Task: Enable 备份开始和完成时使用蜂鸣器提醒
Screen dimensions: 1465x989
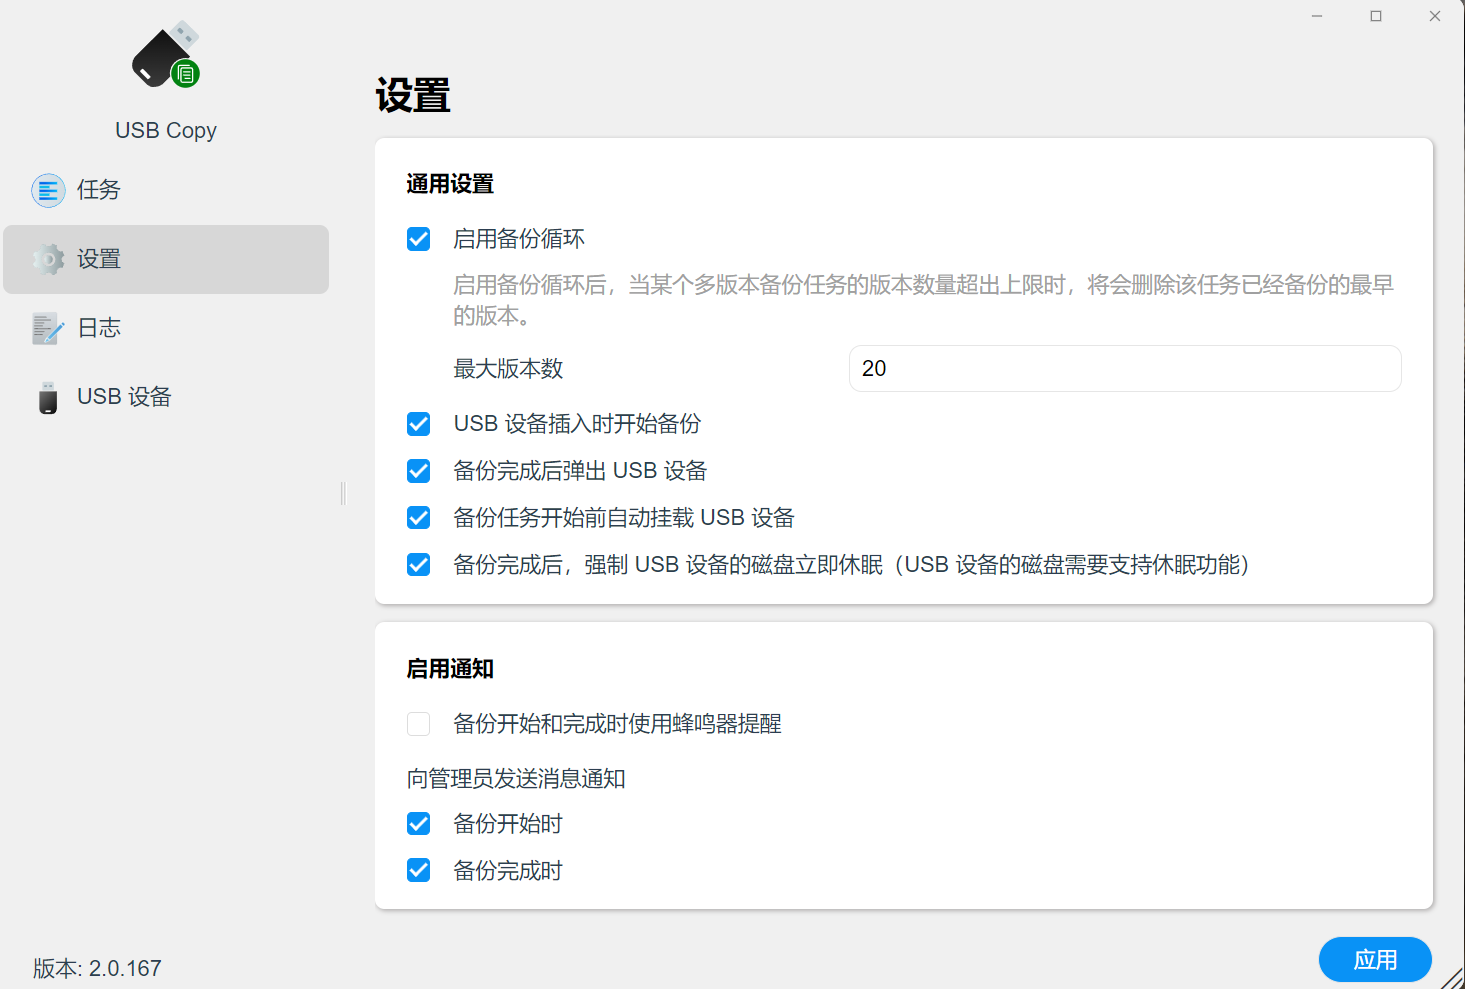Action: [x=419, y=724]
